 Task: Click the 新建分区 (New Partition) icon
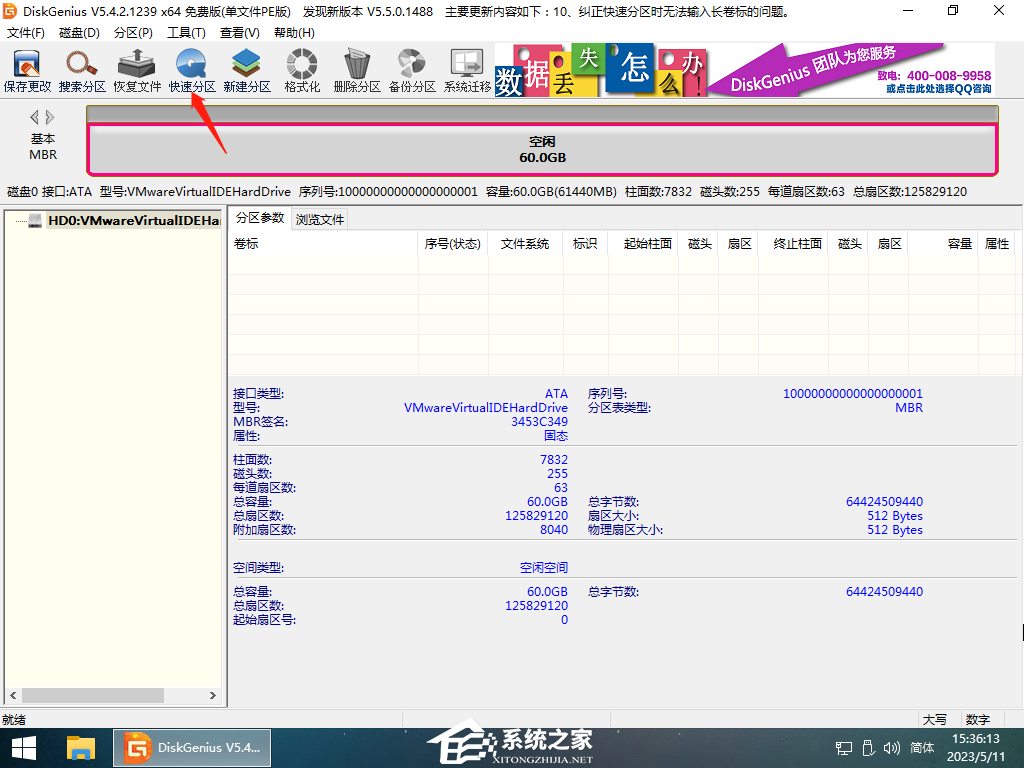(x=247, y=70)
